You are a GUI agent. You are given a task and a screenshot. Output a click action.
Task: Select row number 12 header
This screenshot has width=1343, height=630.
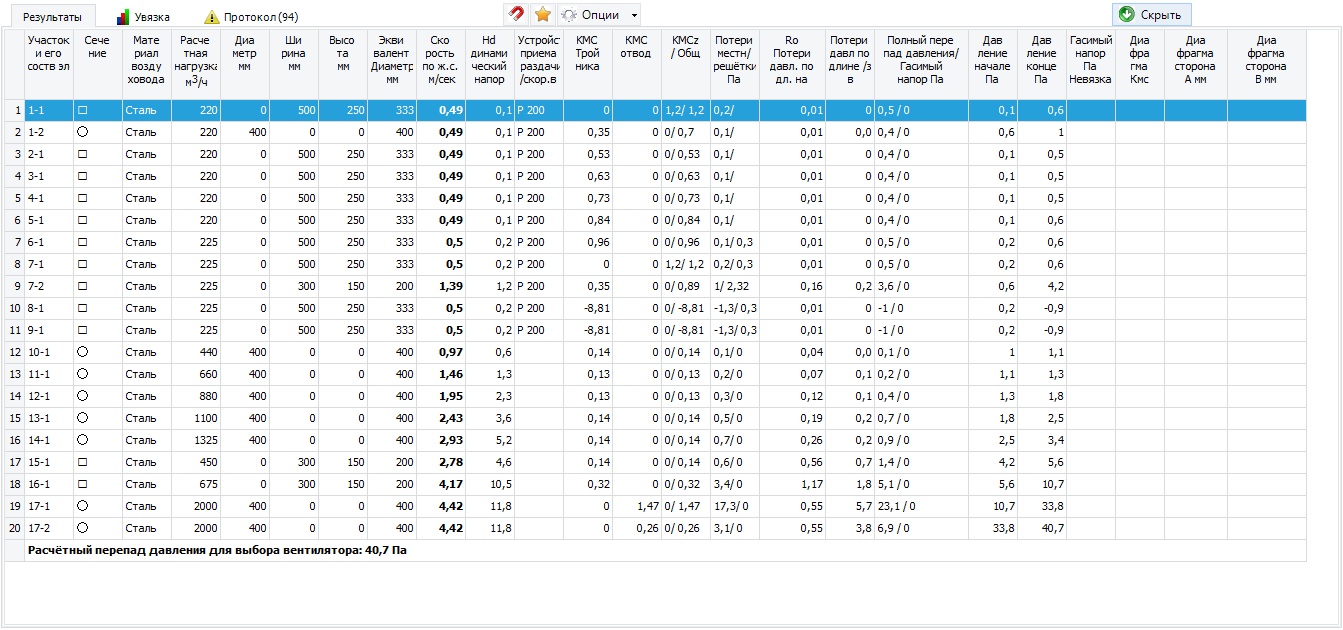point(15,352)
